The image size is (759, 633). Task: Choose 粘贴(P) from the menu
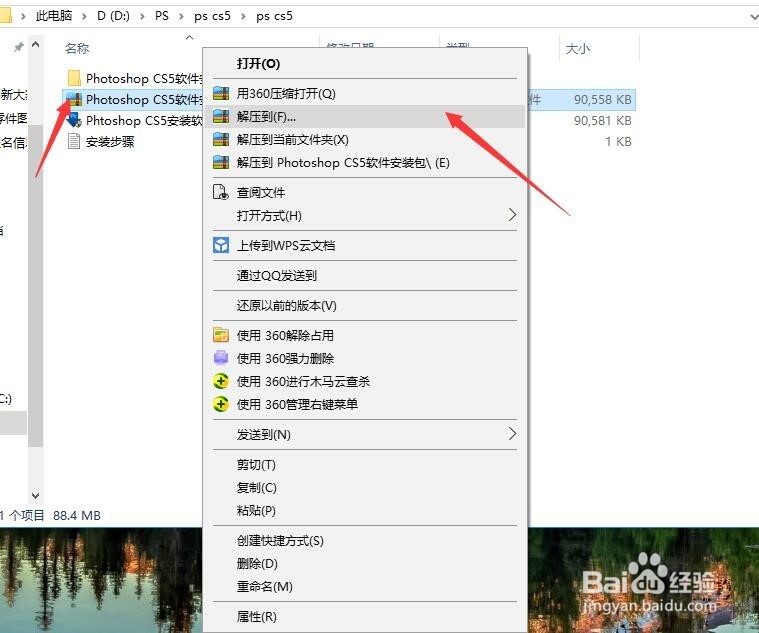coord(364,510)
